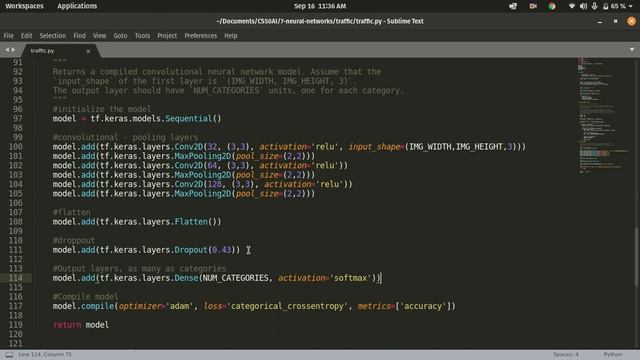Screen dimensions: 640x360
Task: Click line number 117 in gutter
Action: coord(16,306)
